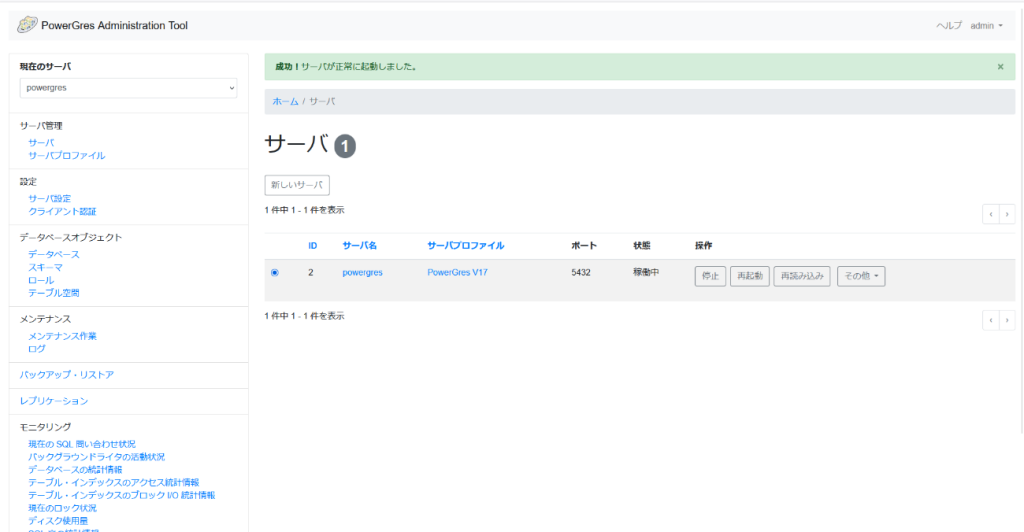Click the 再読み込み button
Screen dimensions: 1024x532
[802, 276]
